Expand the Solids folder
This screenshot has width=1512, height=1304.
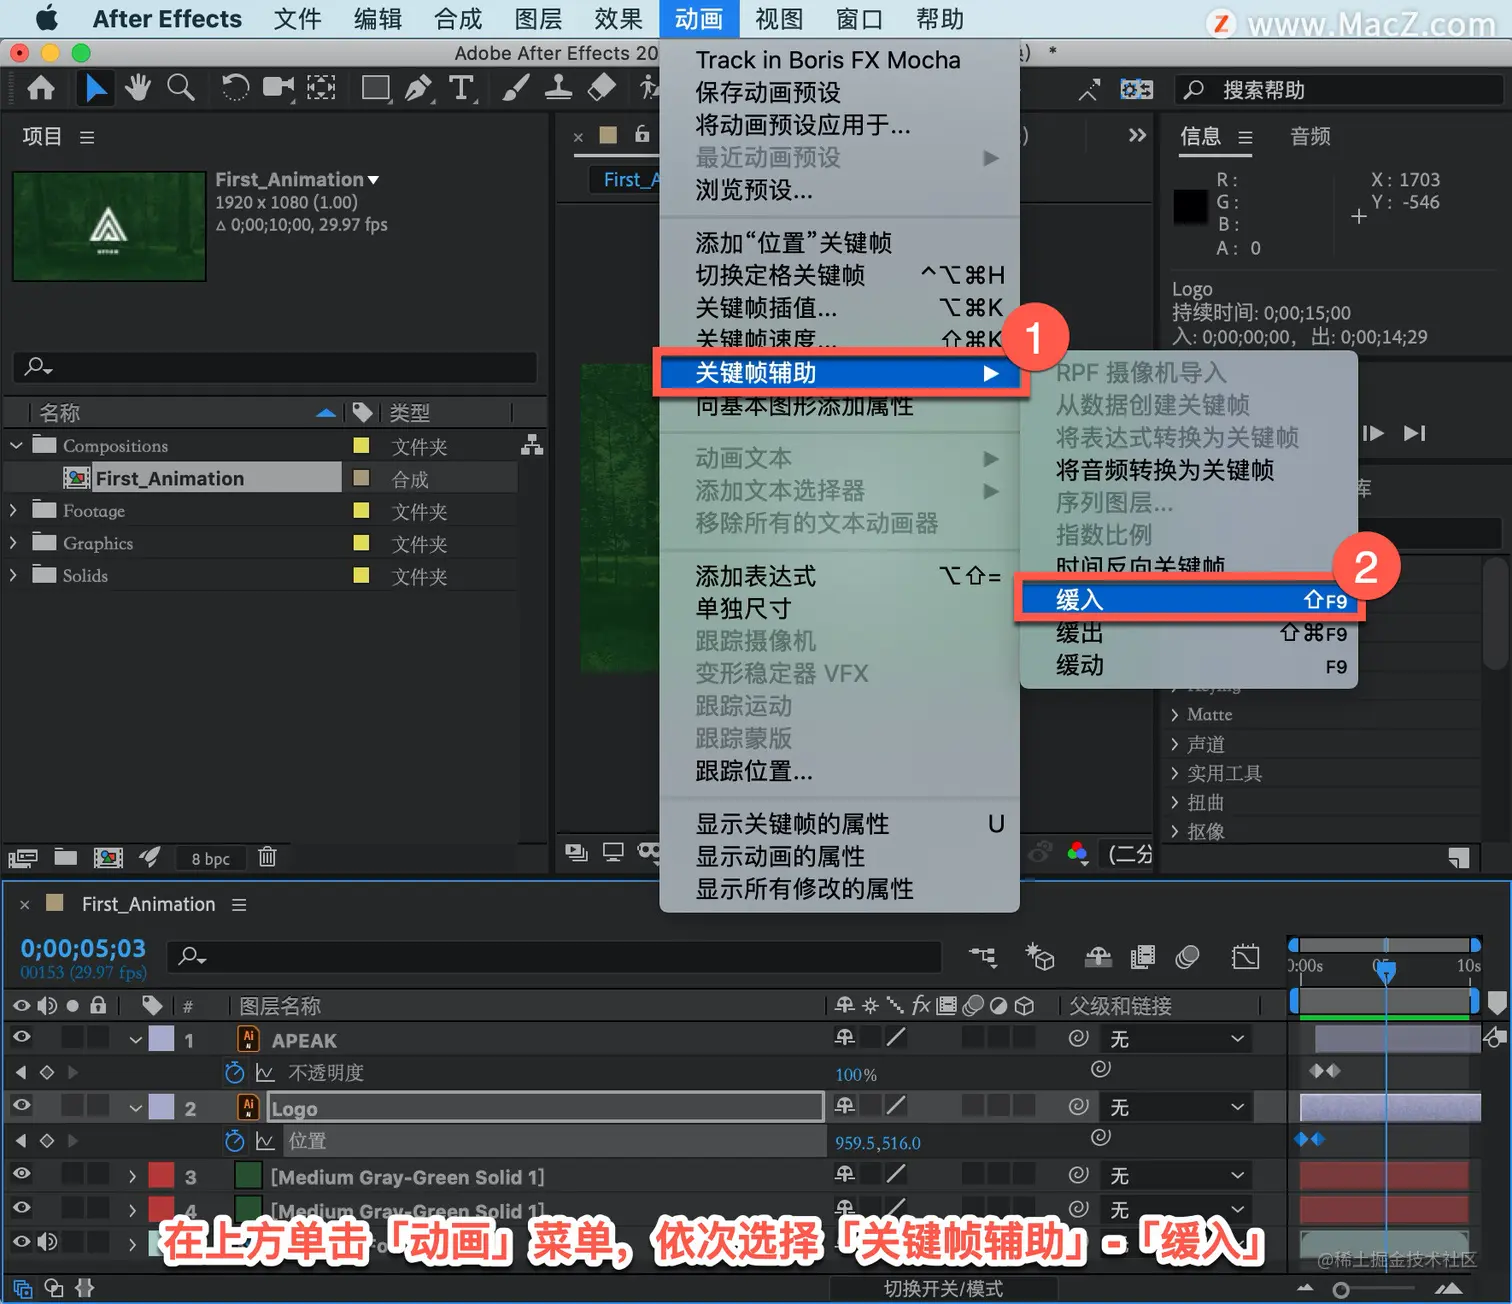13,576
